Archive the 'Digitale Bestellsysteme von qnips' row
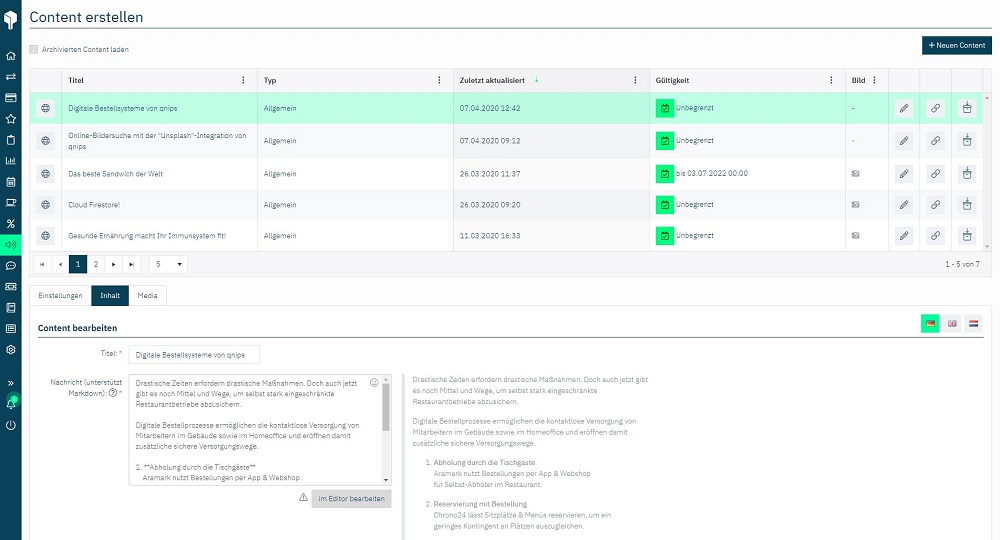The height and width of the screenshot is (540, 1000). click(x=967, y=108)
